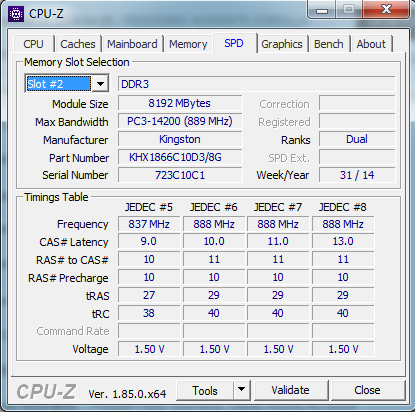Viewport: 415px width, 412px height.
Task: Select the CAS# Latency 10.0 cell
Action: 214,241
